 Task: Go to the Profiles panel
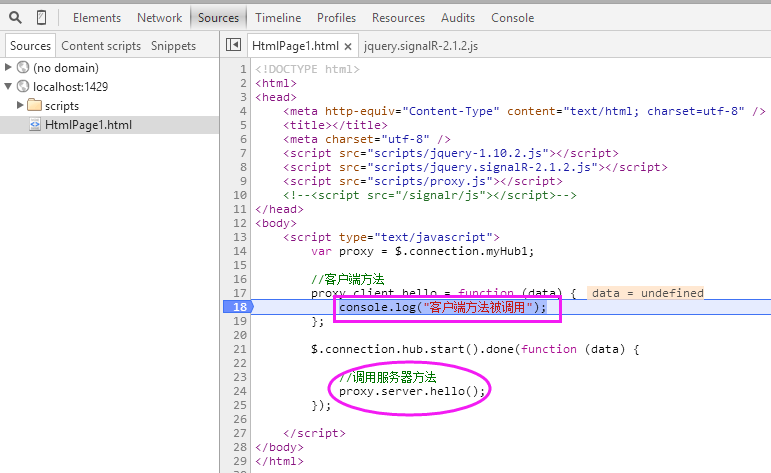pos(336,18)
